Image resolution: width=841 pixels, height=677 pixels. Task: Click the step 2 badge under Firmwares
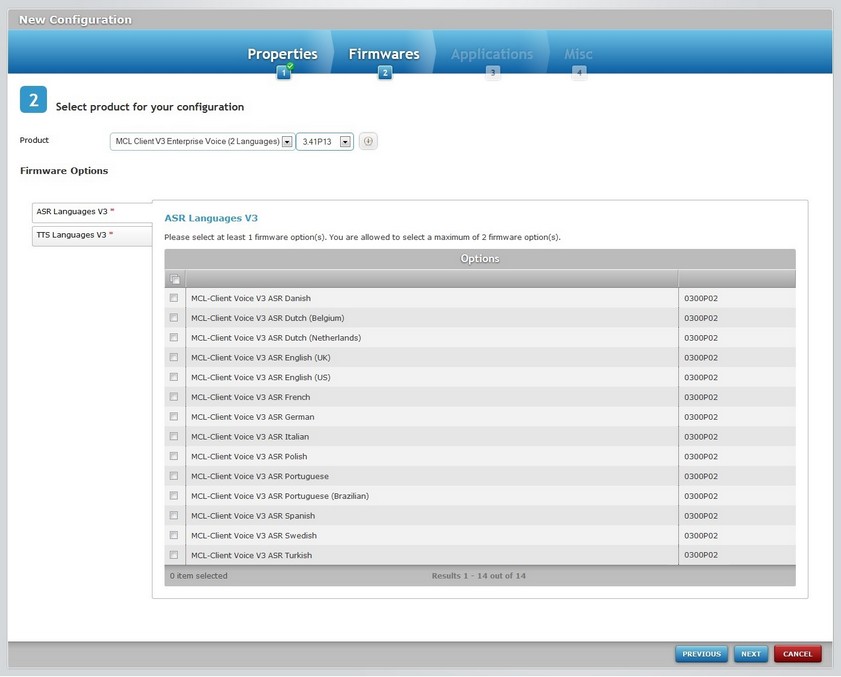point(385,72)
